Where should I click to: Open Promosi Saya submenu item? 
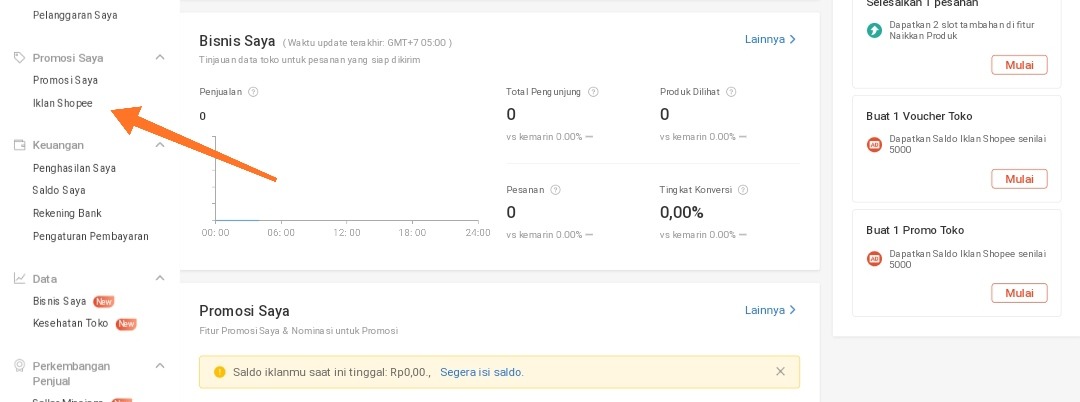(x=65, y=80)
